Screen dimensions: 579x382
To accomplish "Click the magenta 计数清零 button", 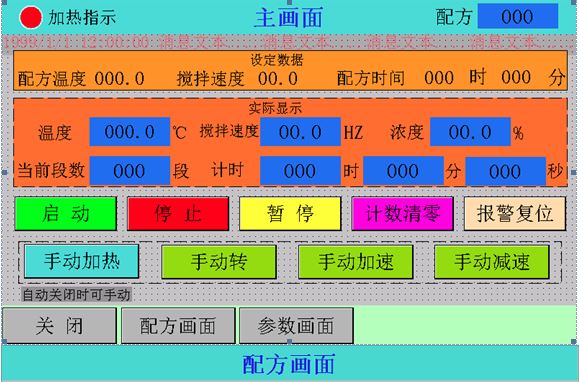I will pos(402,214).
